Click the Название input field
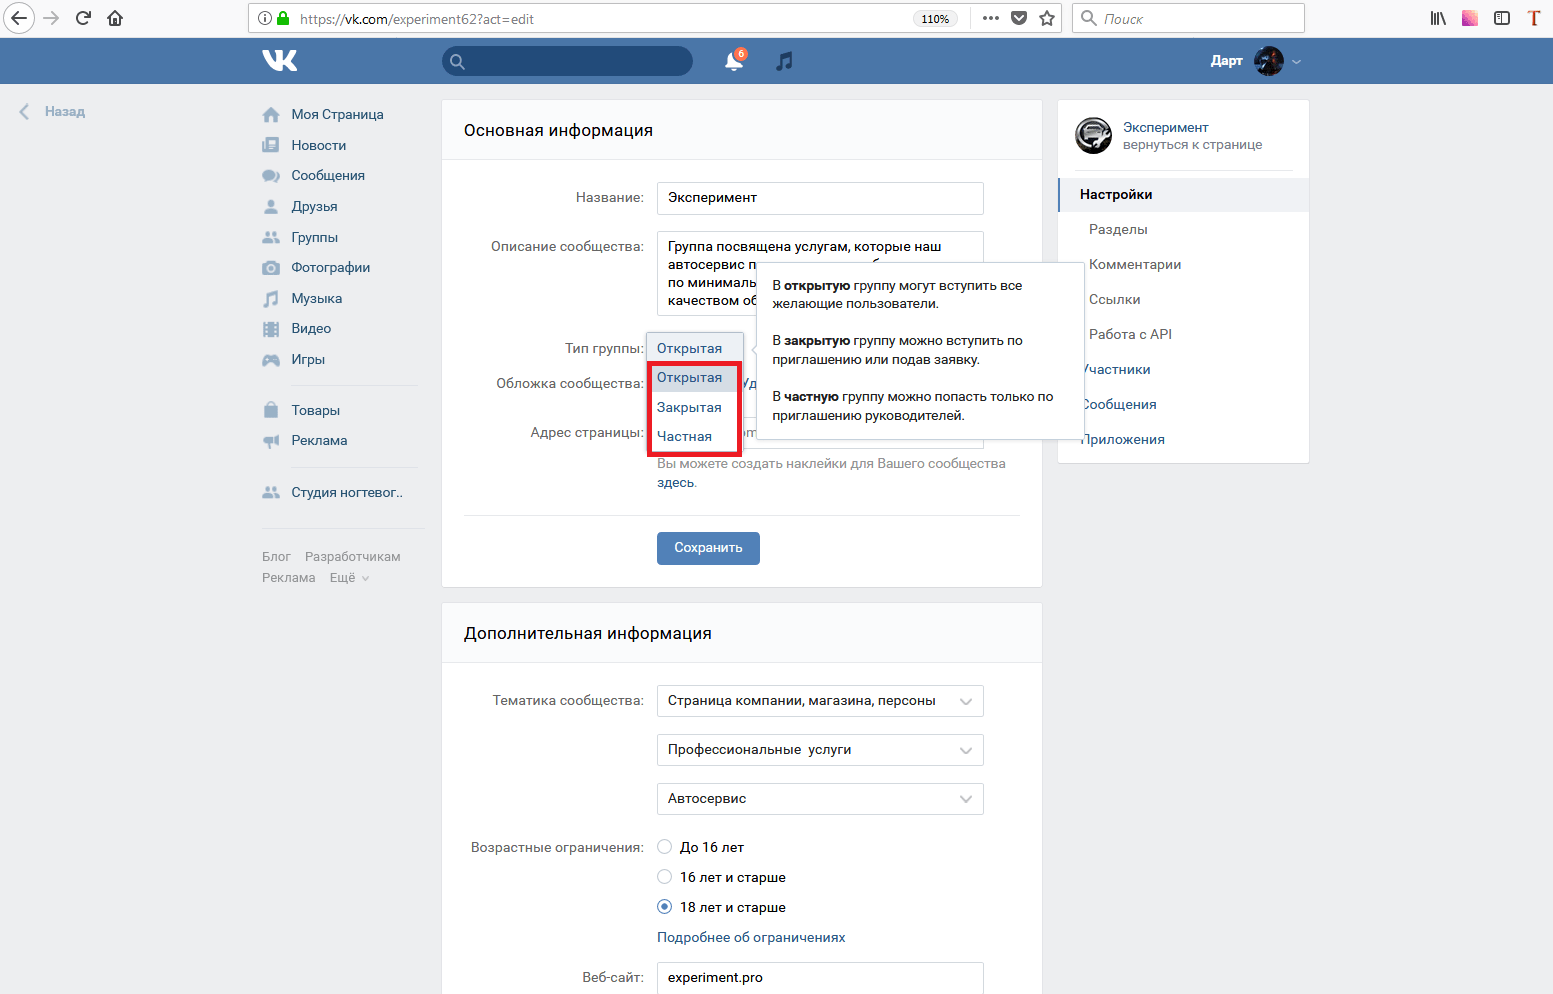1553x994 pixels. click(x=820, y=198)
